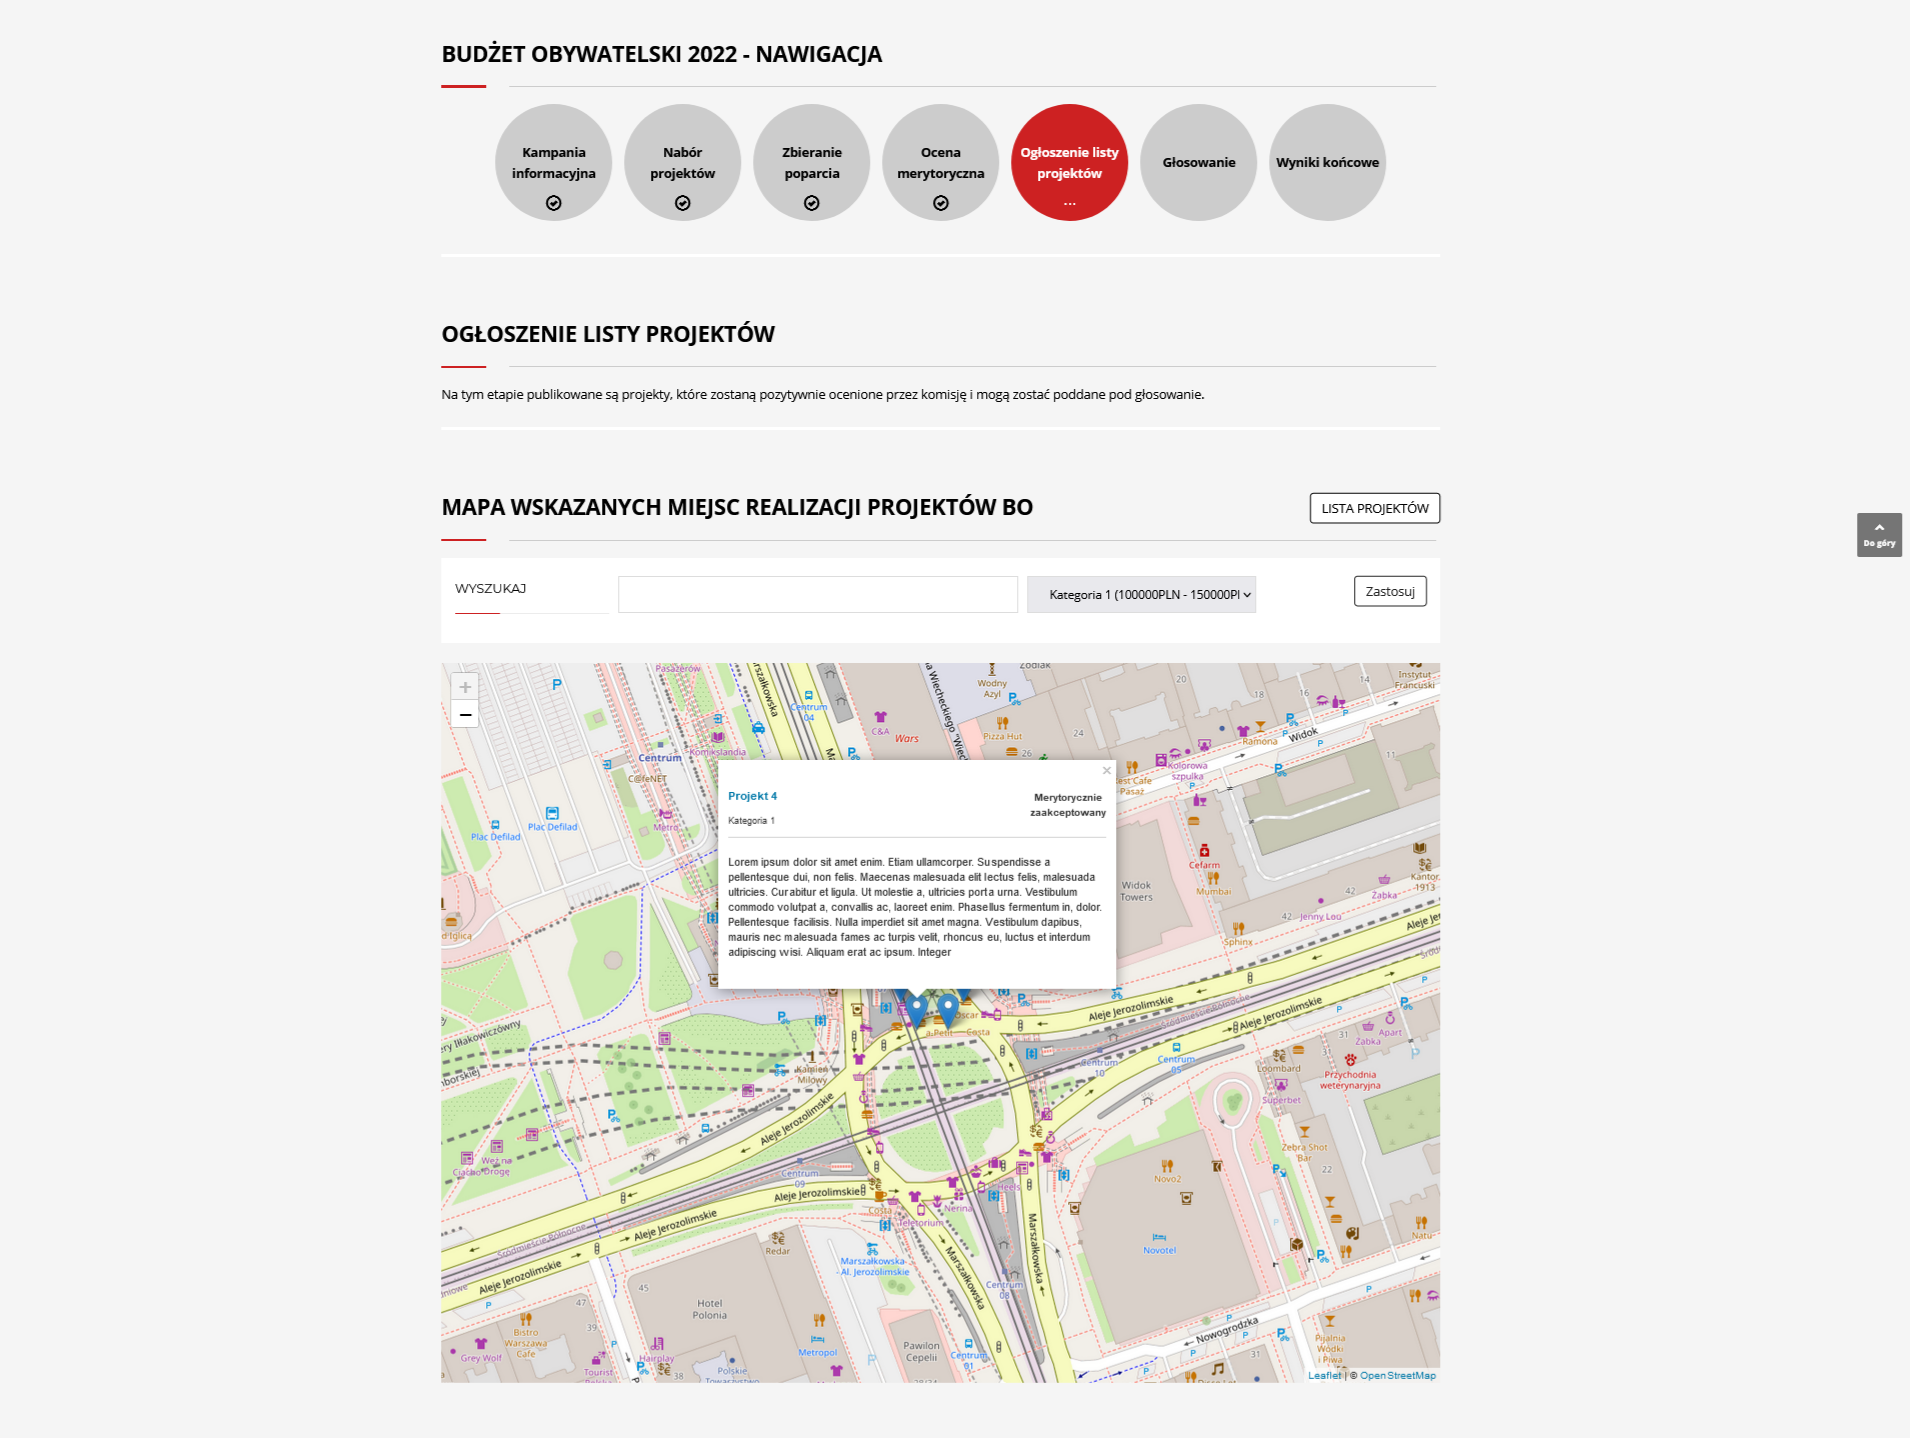
Task: Open the Leaflet attribution link
Action: pos(1324,1375)
